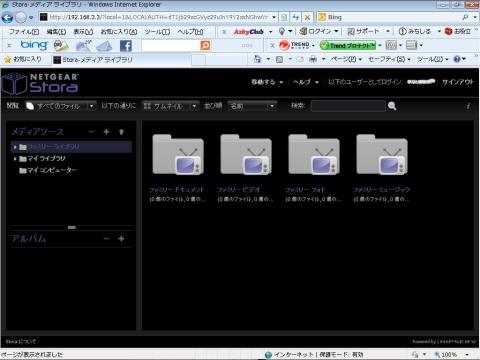Click the お役立 toolbar button
The height and width of the screenshot is (360, 480).
pos(457,31)
